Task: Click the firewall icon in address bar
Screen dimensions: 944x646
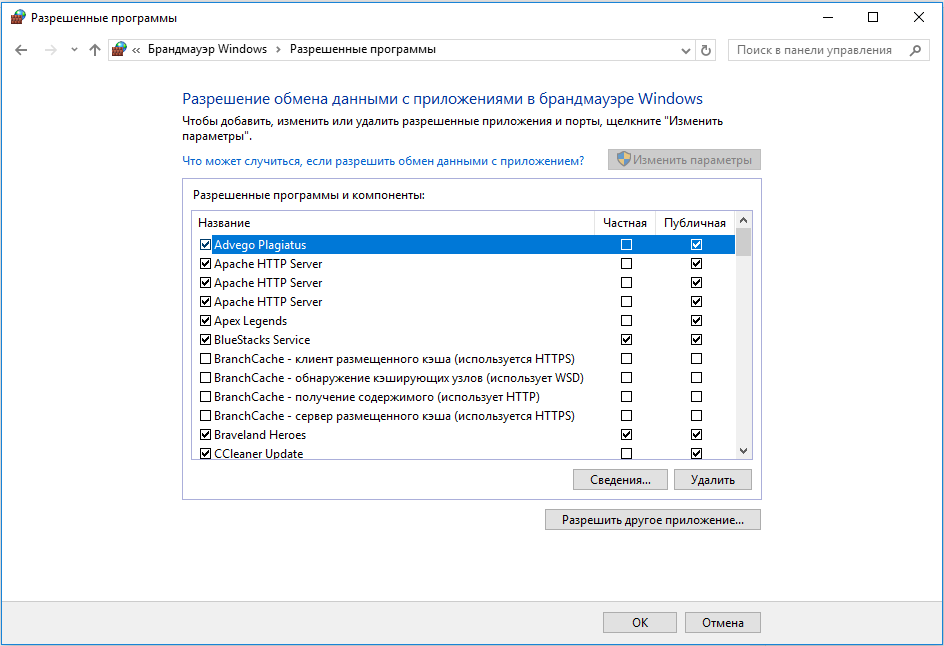Action: tap(119, 49)
